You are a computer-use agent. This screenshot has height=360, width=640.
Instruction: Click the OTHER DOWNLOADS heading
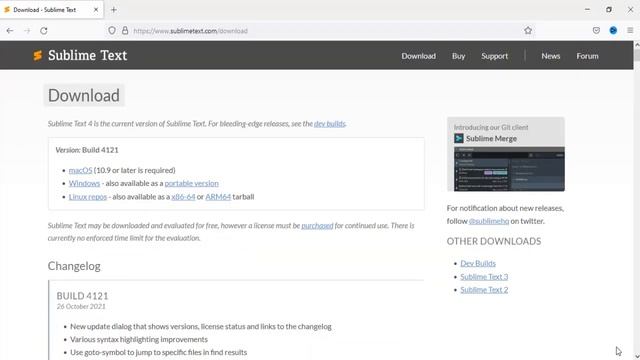[x=493, y=241]
